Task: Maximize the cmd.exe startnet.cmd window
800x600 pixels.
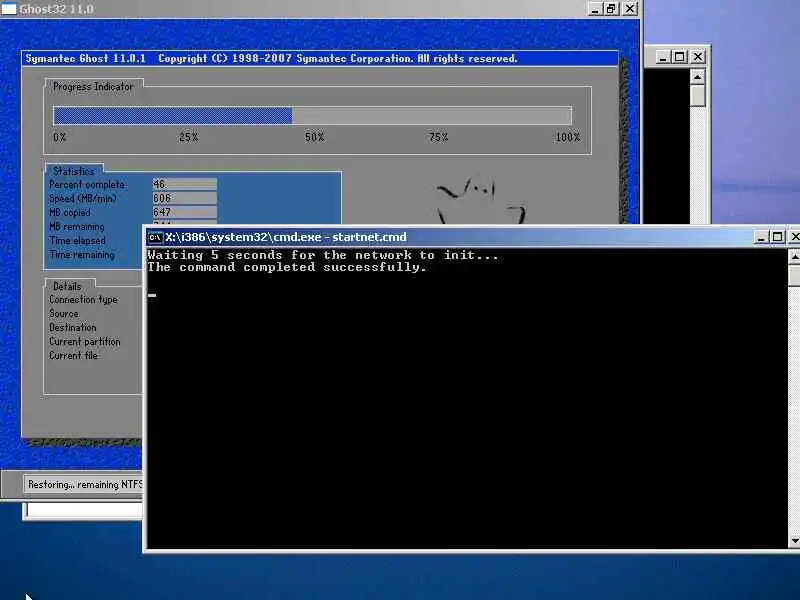Action: pos(778,237)
